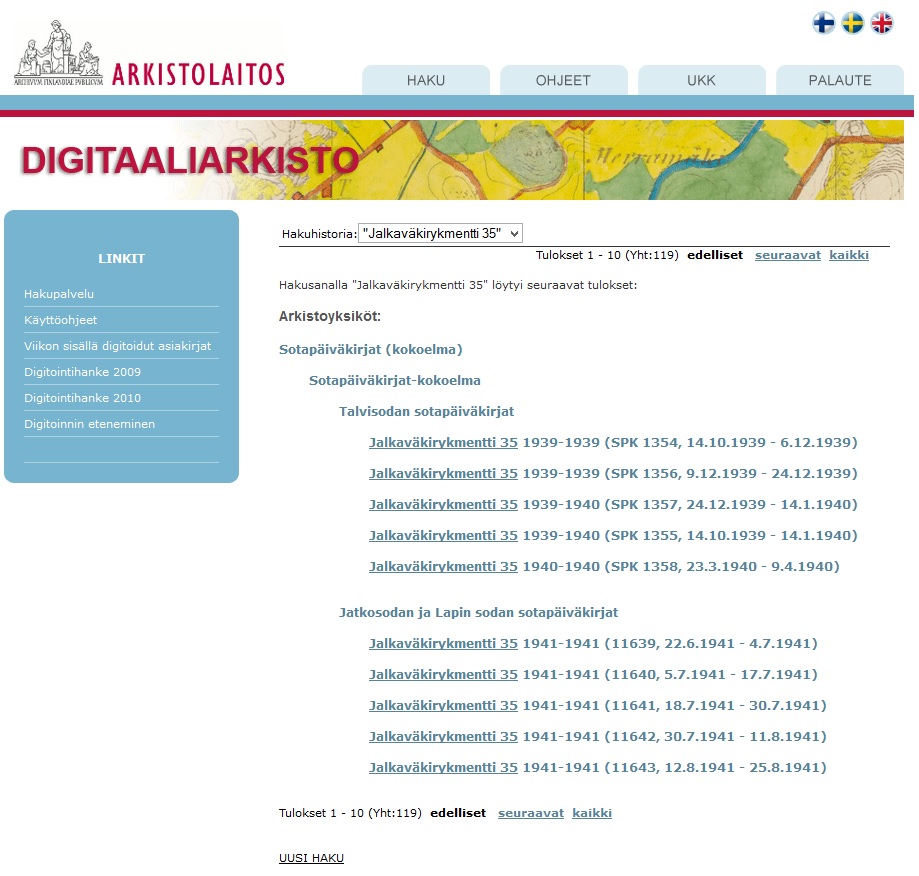Open the PALAUTE feedback tab

click(838, 81)
